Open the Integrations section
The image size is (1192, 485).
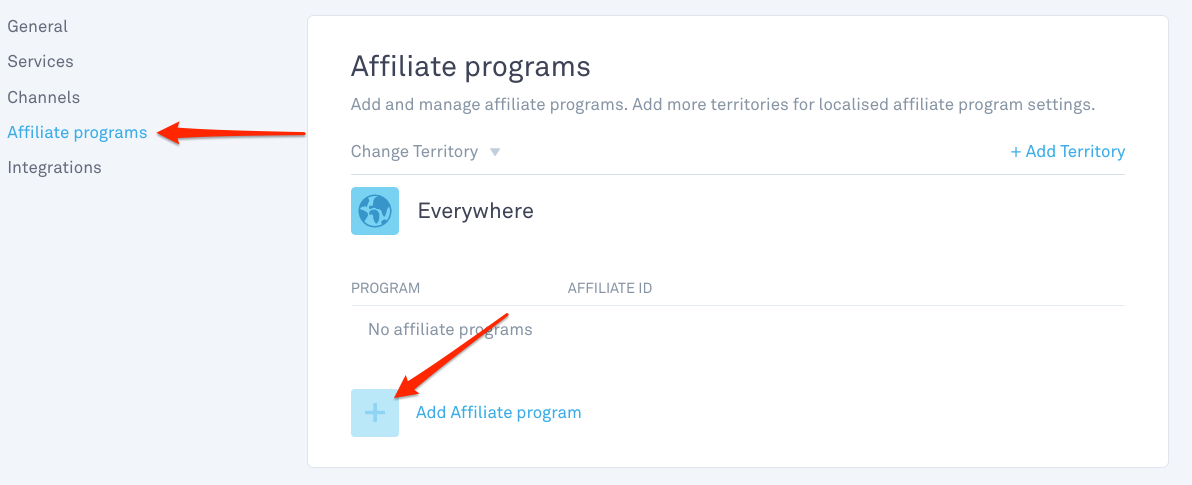click(x=54, y=167)
